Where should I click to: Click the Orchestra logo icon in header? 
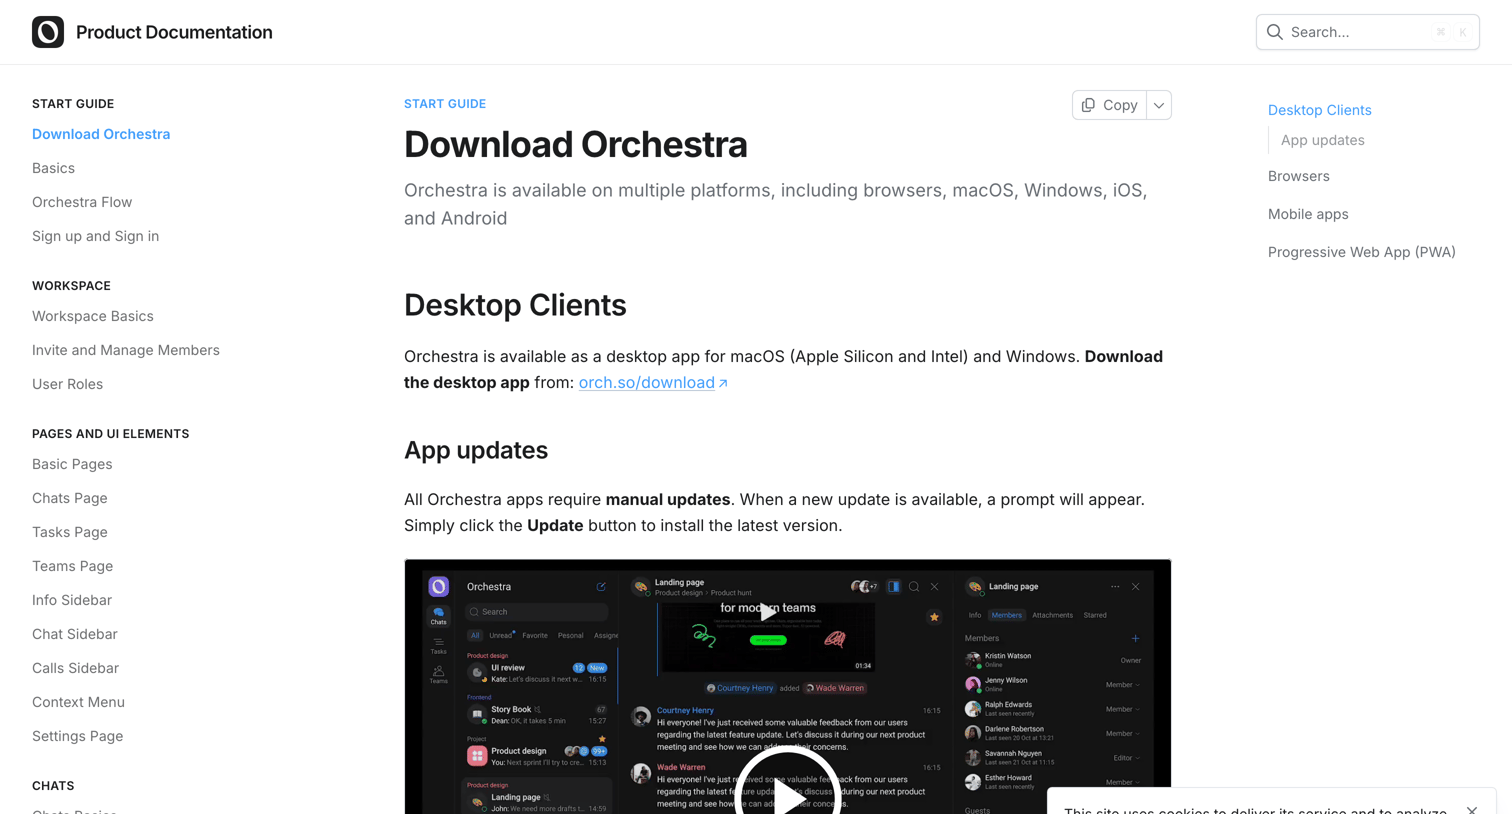point(48,32)
